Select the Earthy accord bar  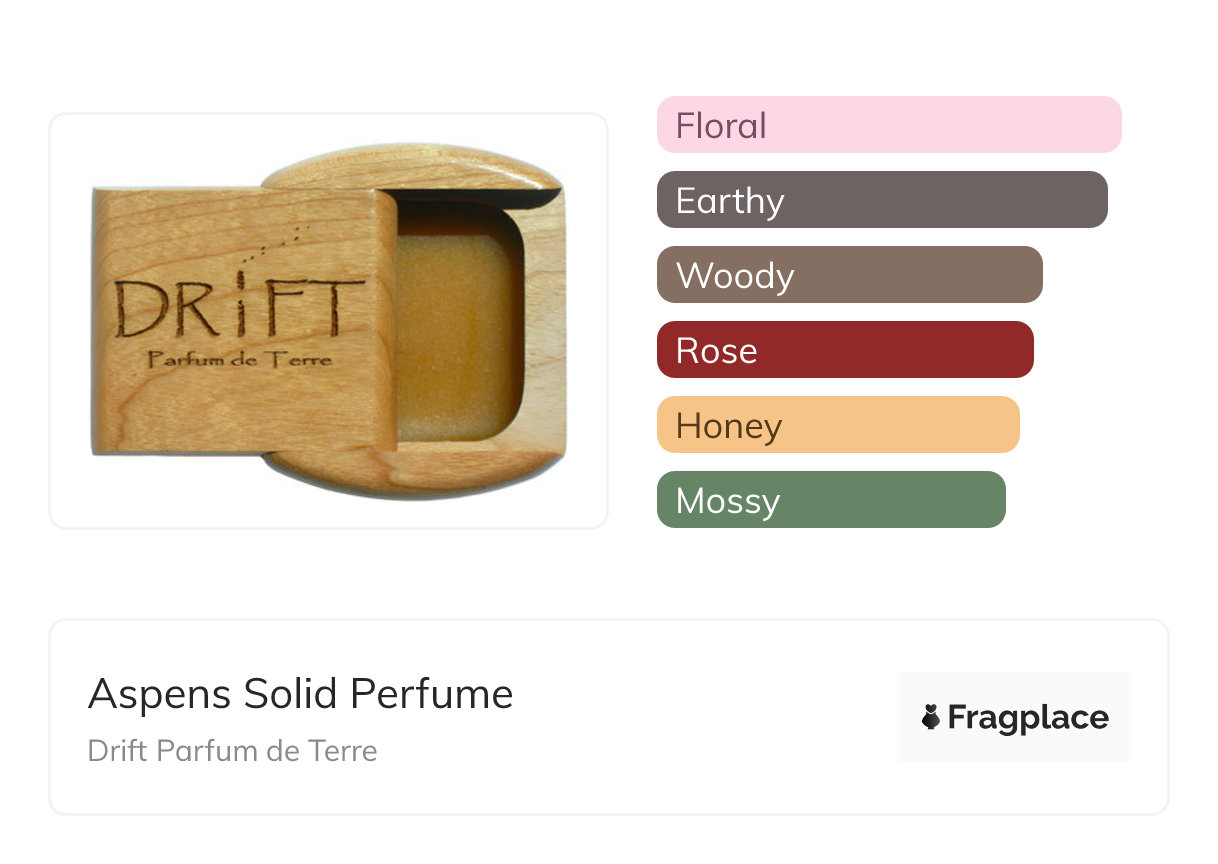coord(881,200)
